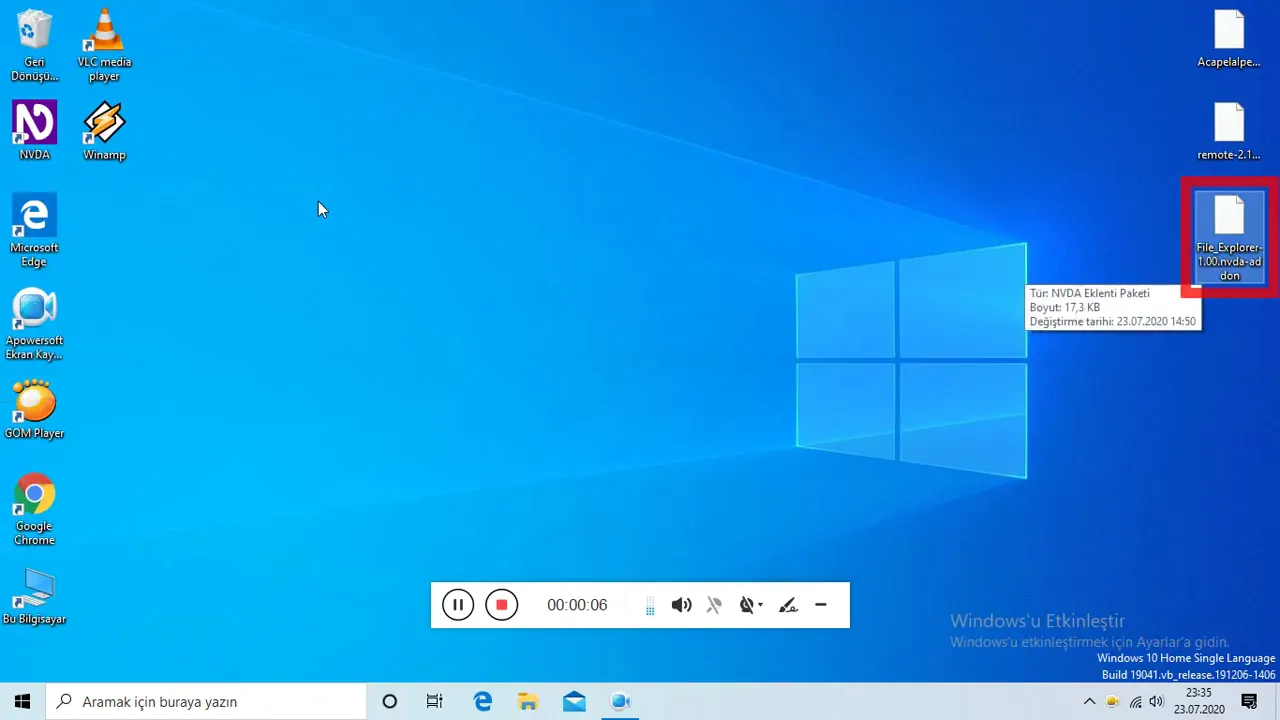Open the webcam dropdown in recorder toolbar
1280x720 pixels.
751,605
